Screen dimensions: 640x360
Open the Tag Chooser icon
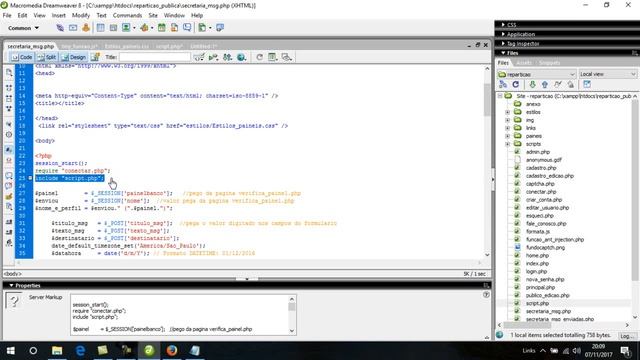click(x=220, y=28)
